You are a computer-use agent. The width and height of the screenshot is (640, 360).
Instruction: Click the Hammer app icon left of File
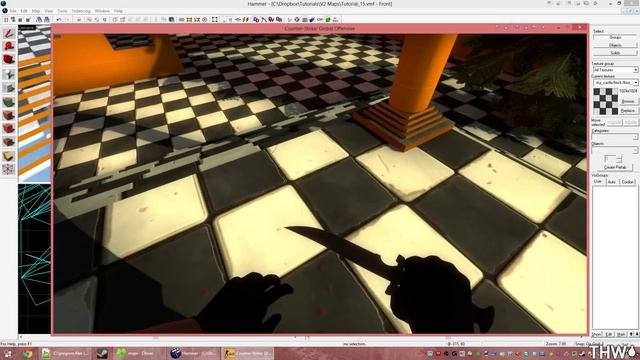pos(4,11)
